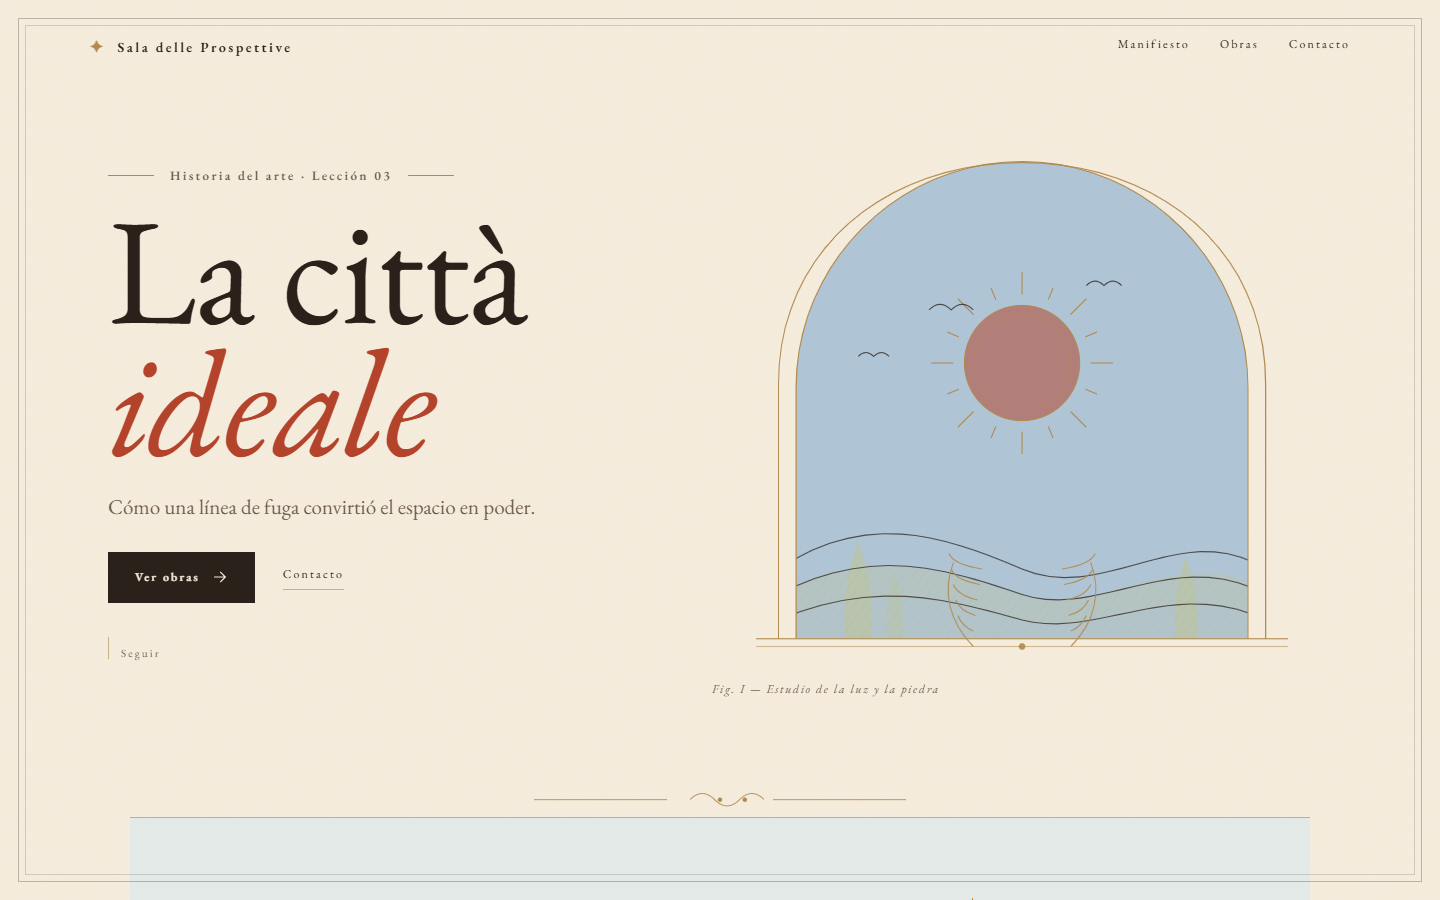This screenshot has width=1440, height=900.
Task: Go to Obras in the top navigation
Action: [x=1239, y=44]
